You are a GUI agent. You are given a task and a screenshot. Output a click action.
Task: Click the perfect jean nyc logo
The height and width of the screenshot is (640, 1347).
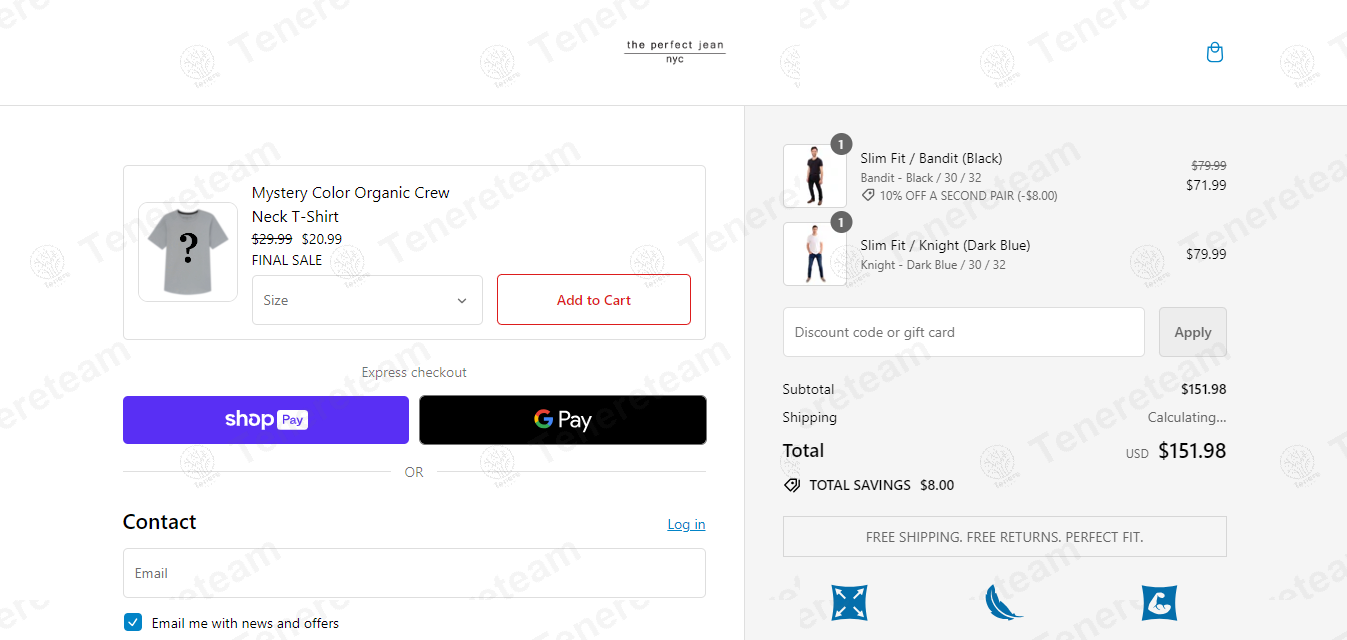(675, 51)
